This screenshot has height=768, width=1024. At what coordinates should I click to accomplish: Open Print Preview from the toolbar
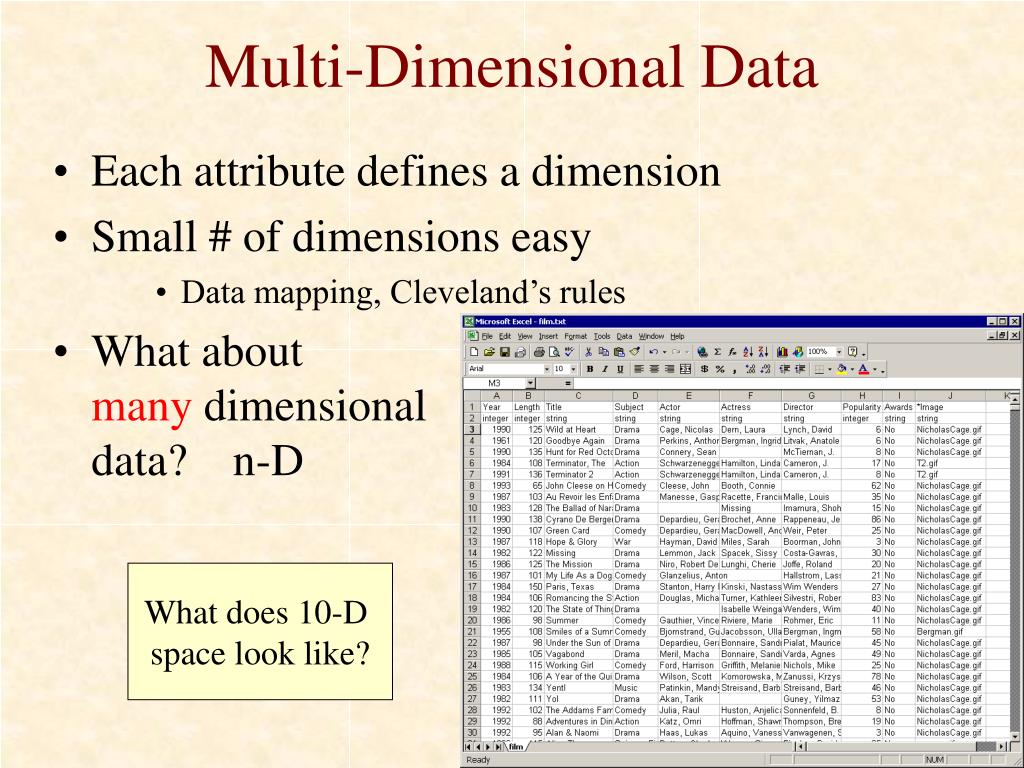[554, 352]
